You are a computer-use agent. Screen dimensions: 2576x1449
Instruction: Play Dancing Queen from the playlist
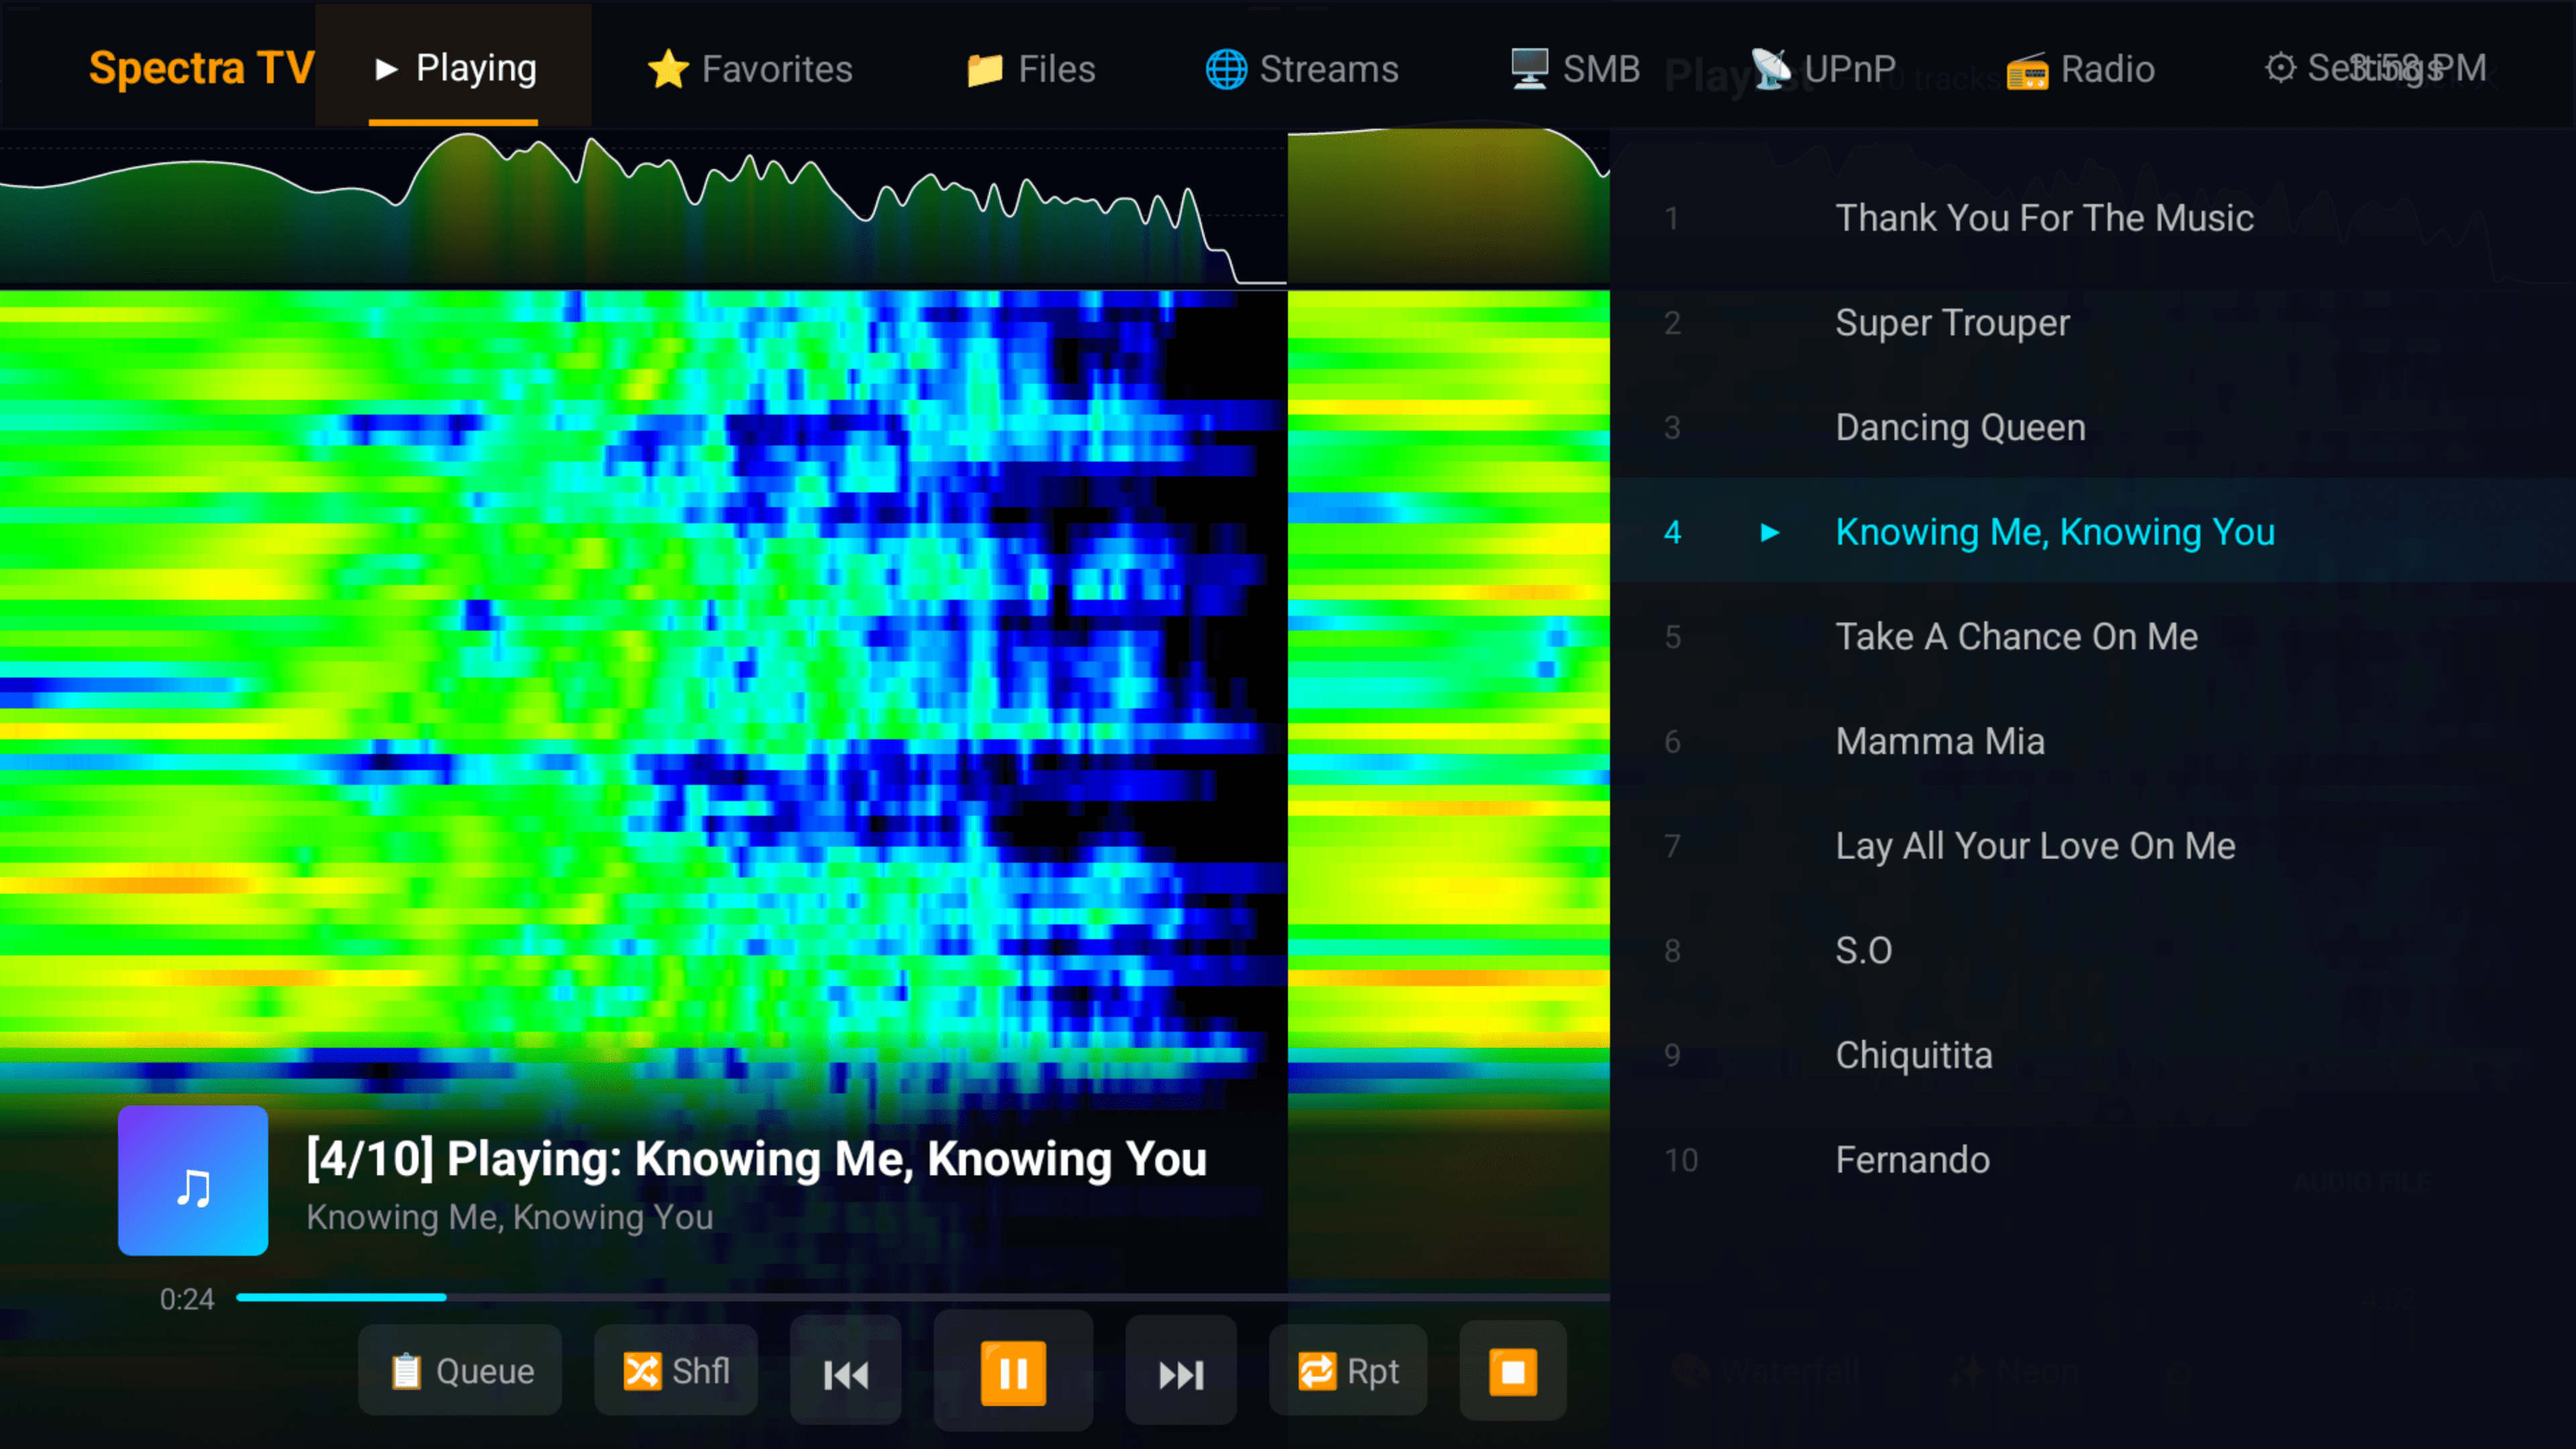(x=1960, y=428)
